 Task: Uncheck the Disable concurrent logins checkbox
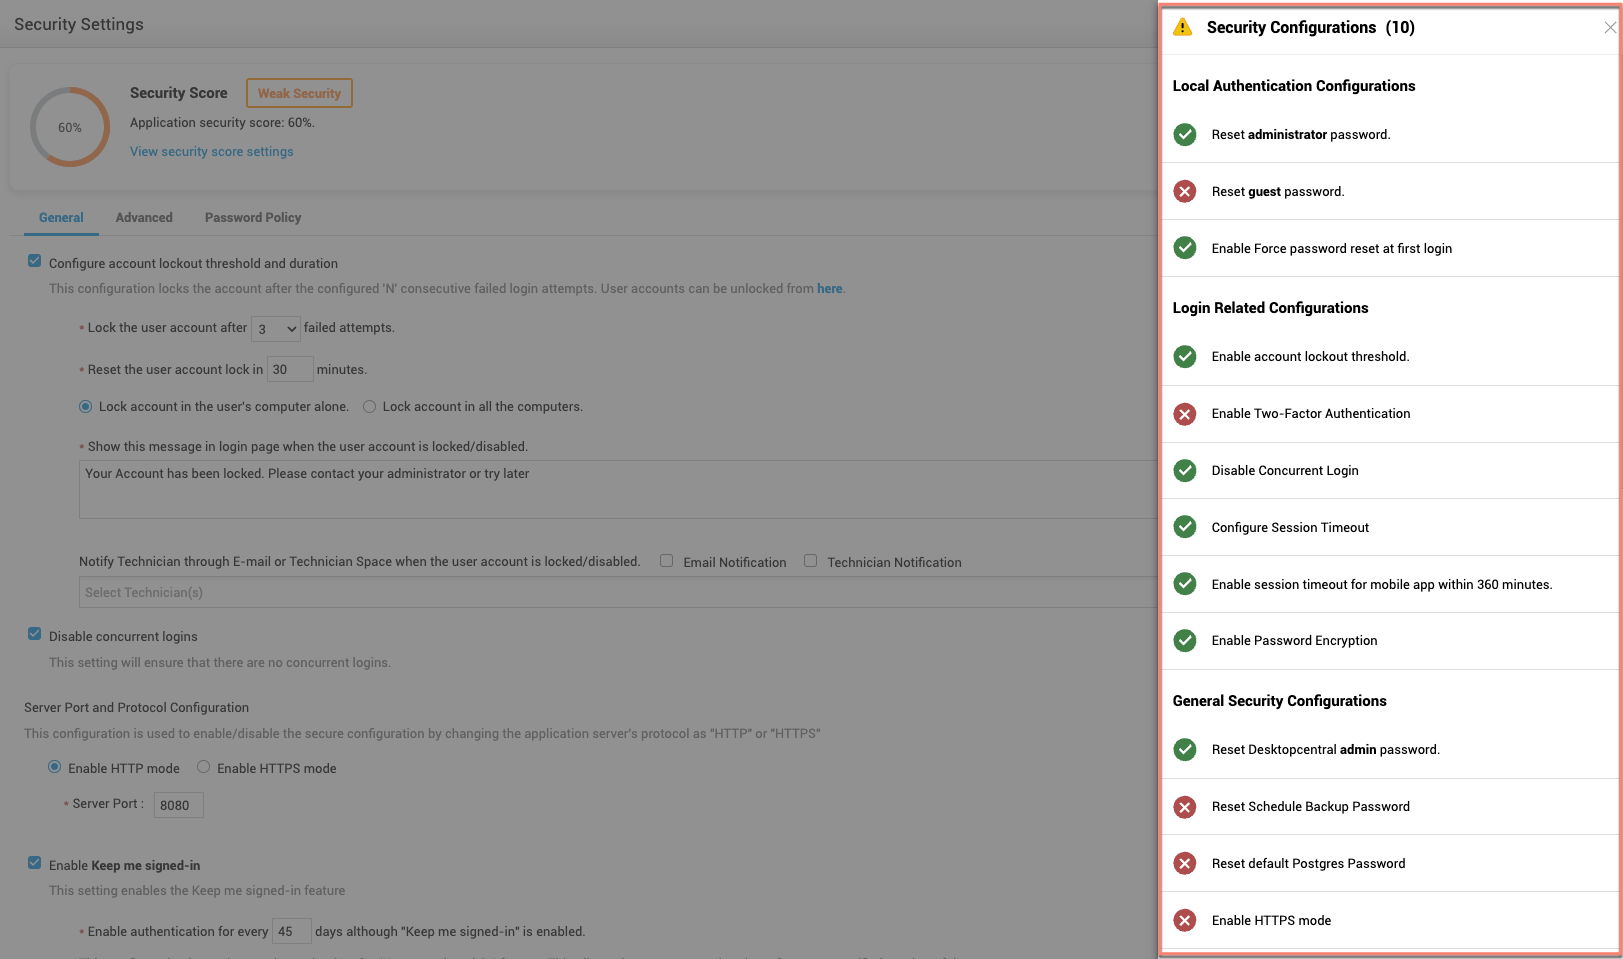tap(35, 634)
